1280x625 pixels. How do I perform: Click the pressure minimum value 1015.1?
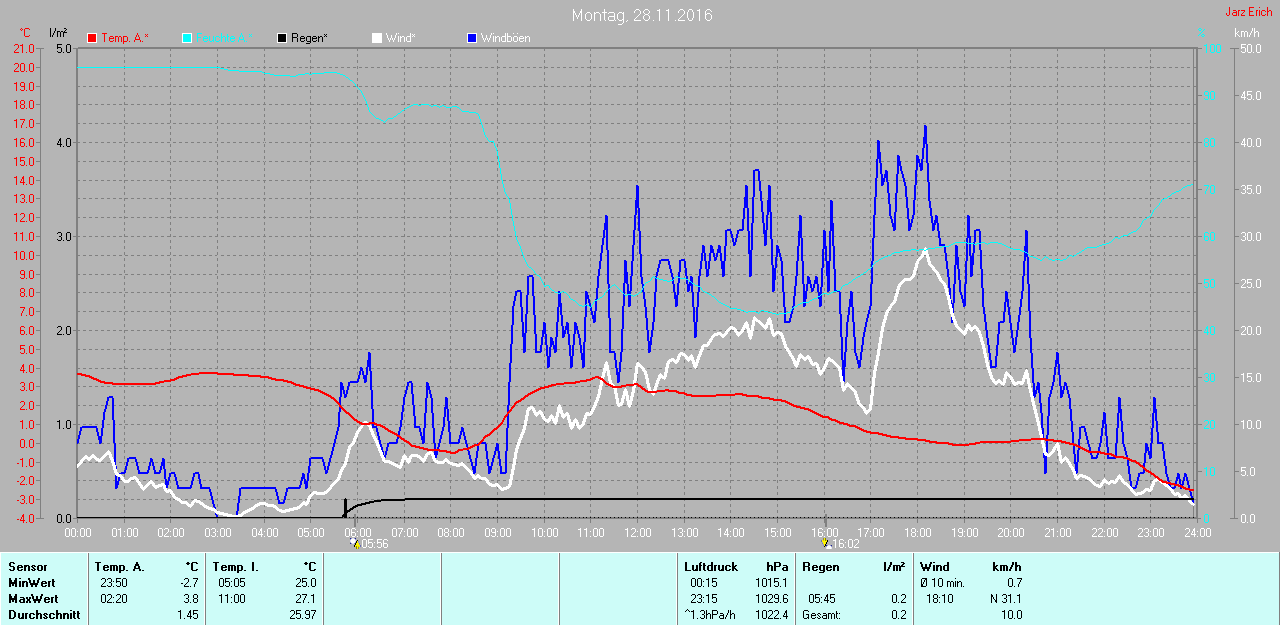pyautogui.click(x=771, y=582)
